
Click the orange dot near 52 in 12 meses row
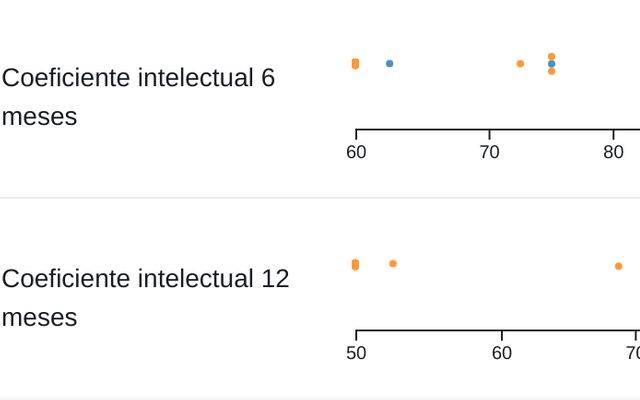pos(393,263)
